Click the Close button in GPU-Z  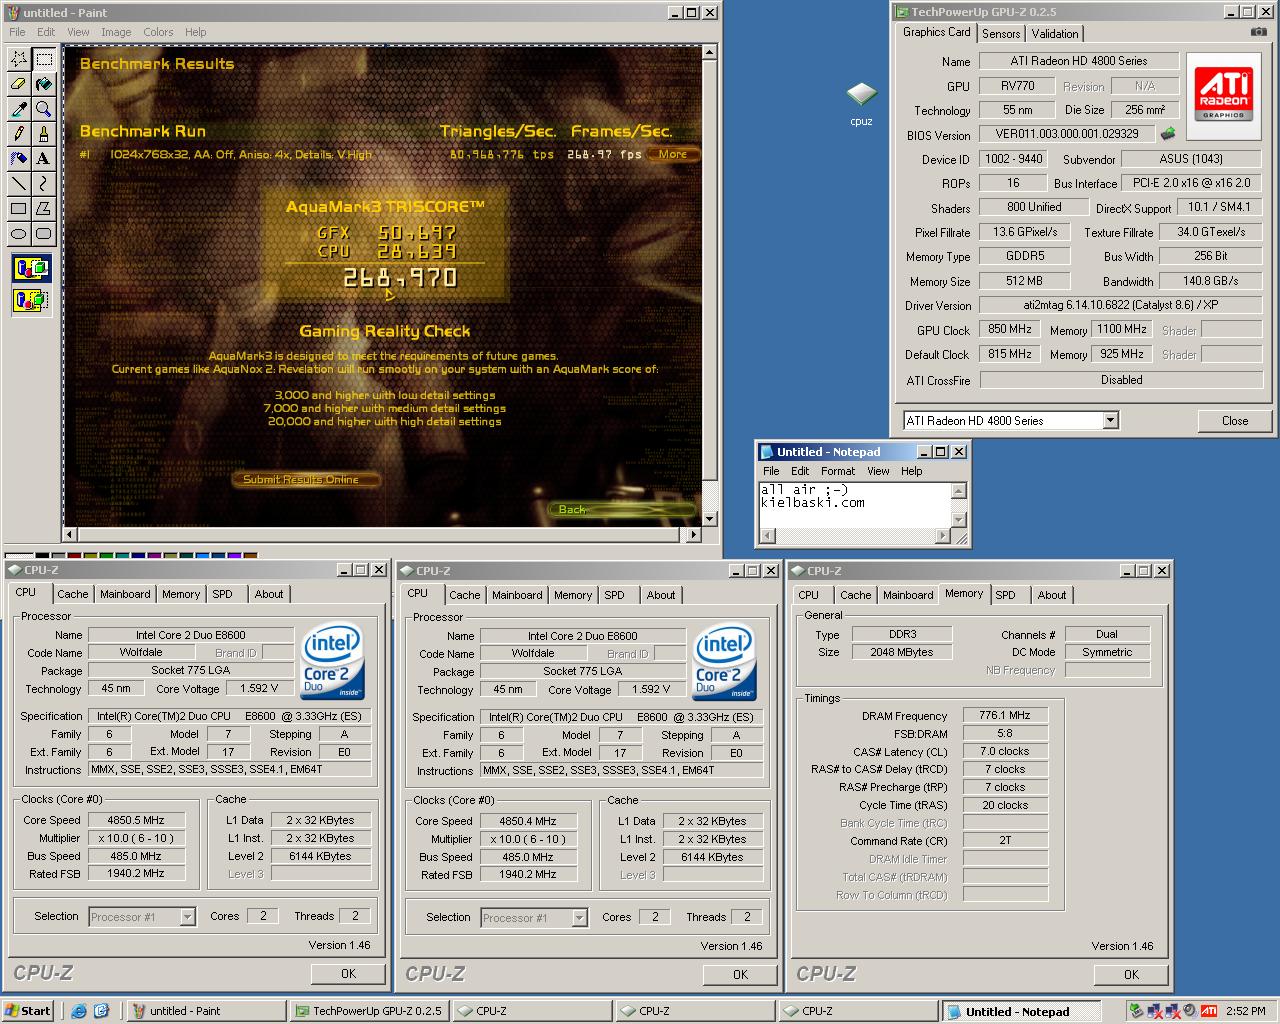click(x=1235, y=421)
